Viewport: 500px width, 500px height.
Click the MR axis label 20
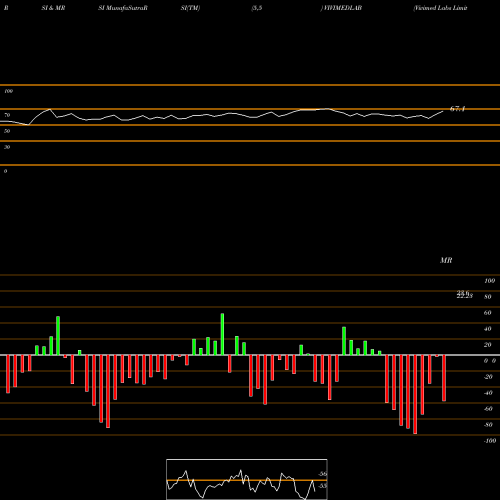click(x=487, y=345)
